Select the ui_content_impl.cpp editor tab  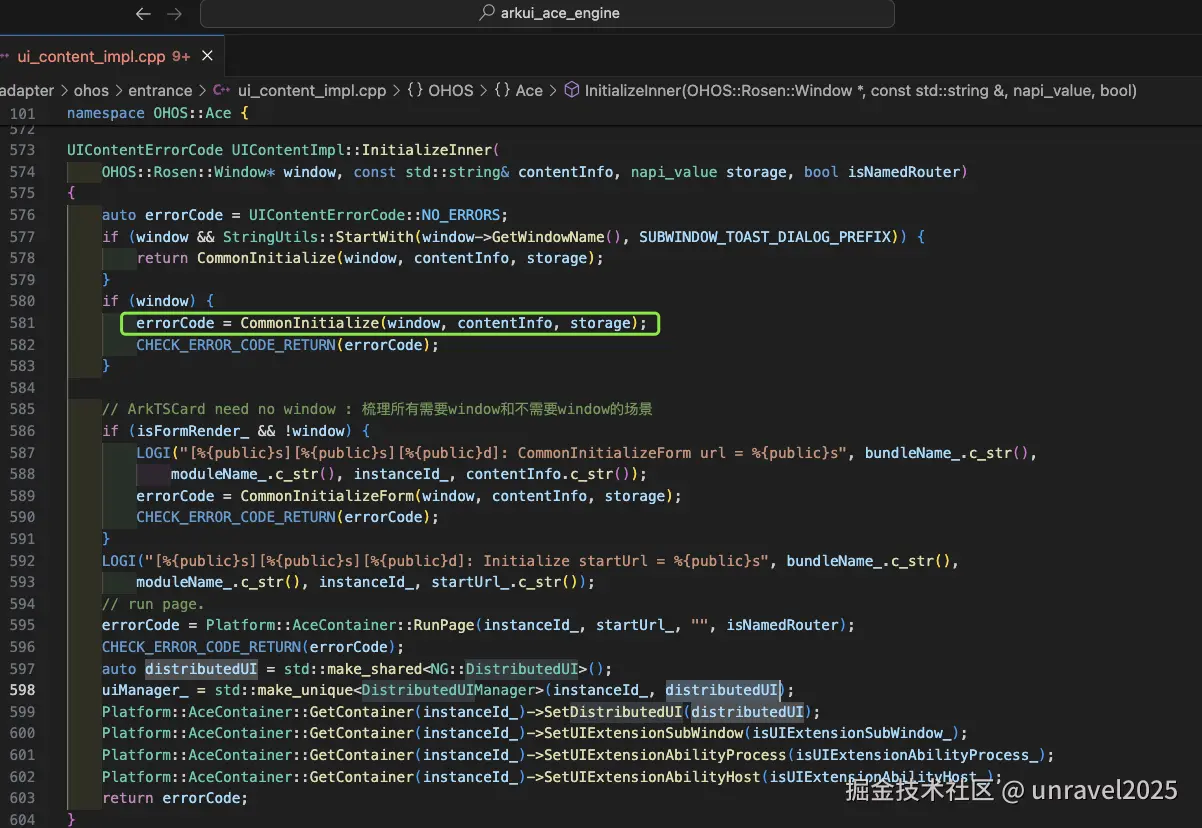pos(103,56)
